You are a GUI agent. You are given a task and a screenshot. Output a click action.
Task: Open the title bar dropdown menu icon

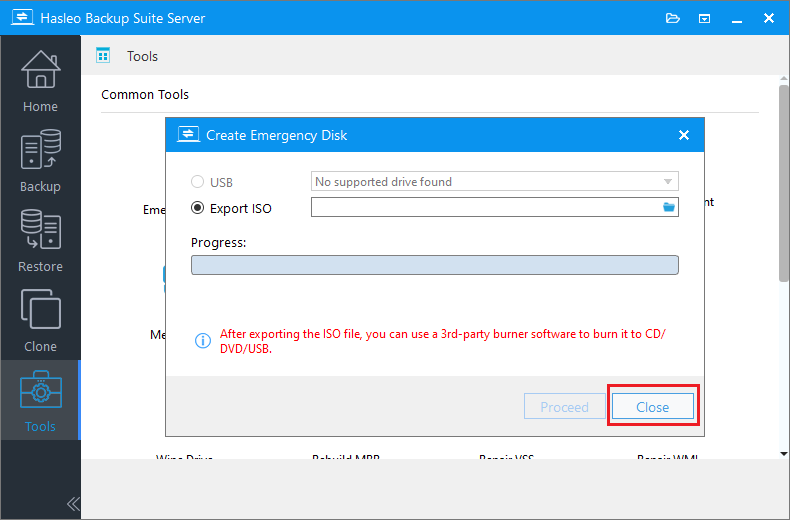[x=704, y=18]
